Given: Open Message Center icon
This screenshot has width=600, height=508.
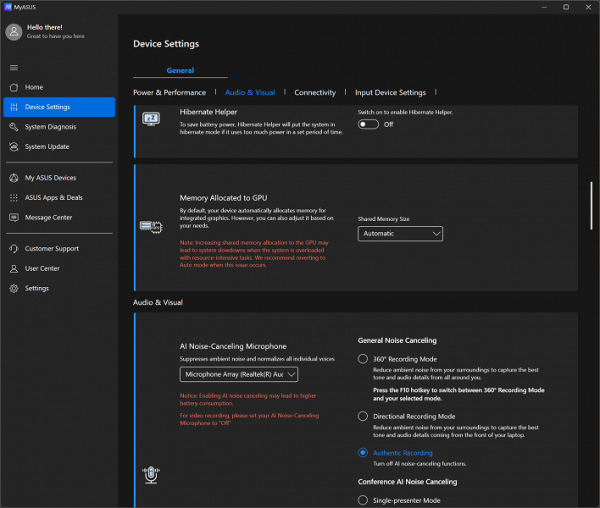Looking at the screenshot, I should pos(13,217).
